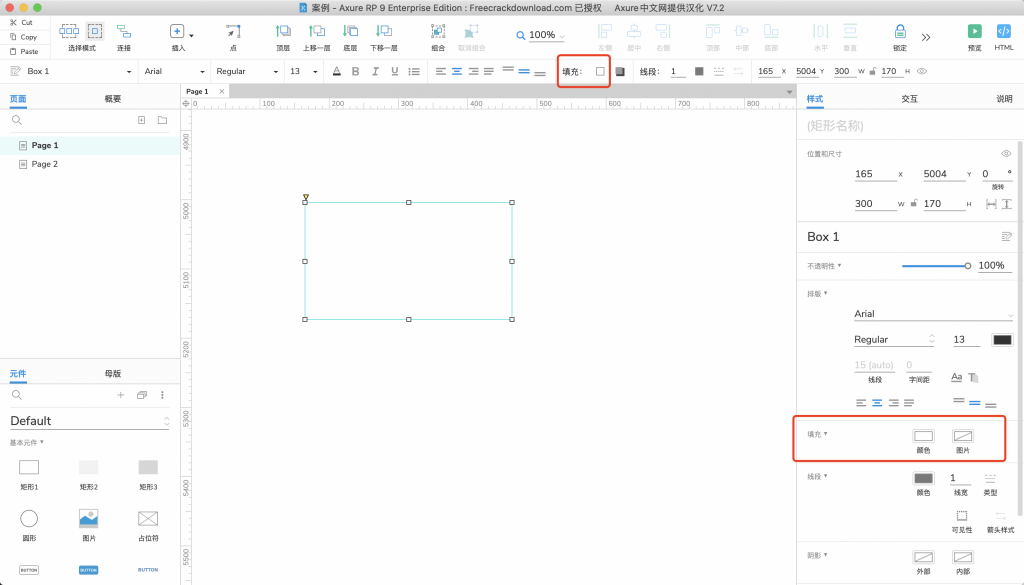
Task: Toggle widget visibility eye icon in style panel
Action: [x=1006, y=153]
